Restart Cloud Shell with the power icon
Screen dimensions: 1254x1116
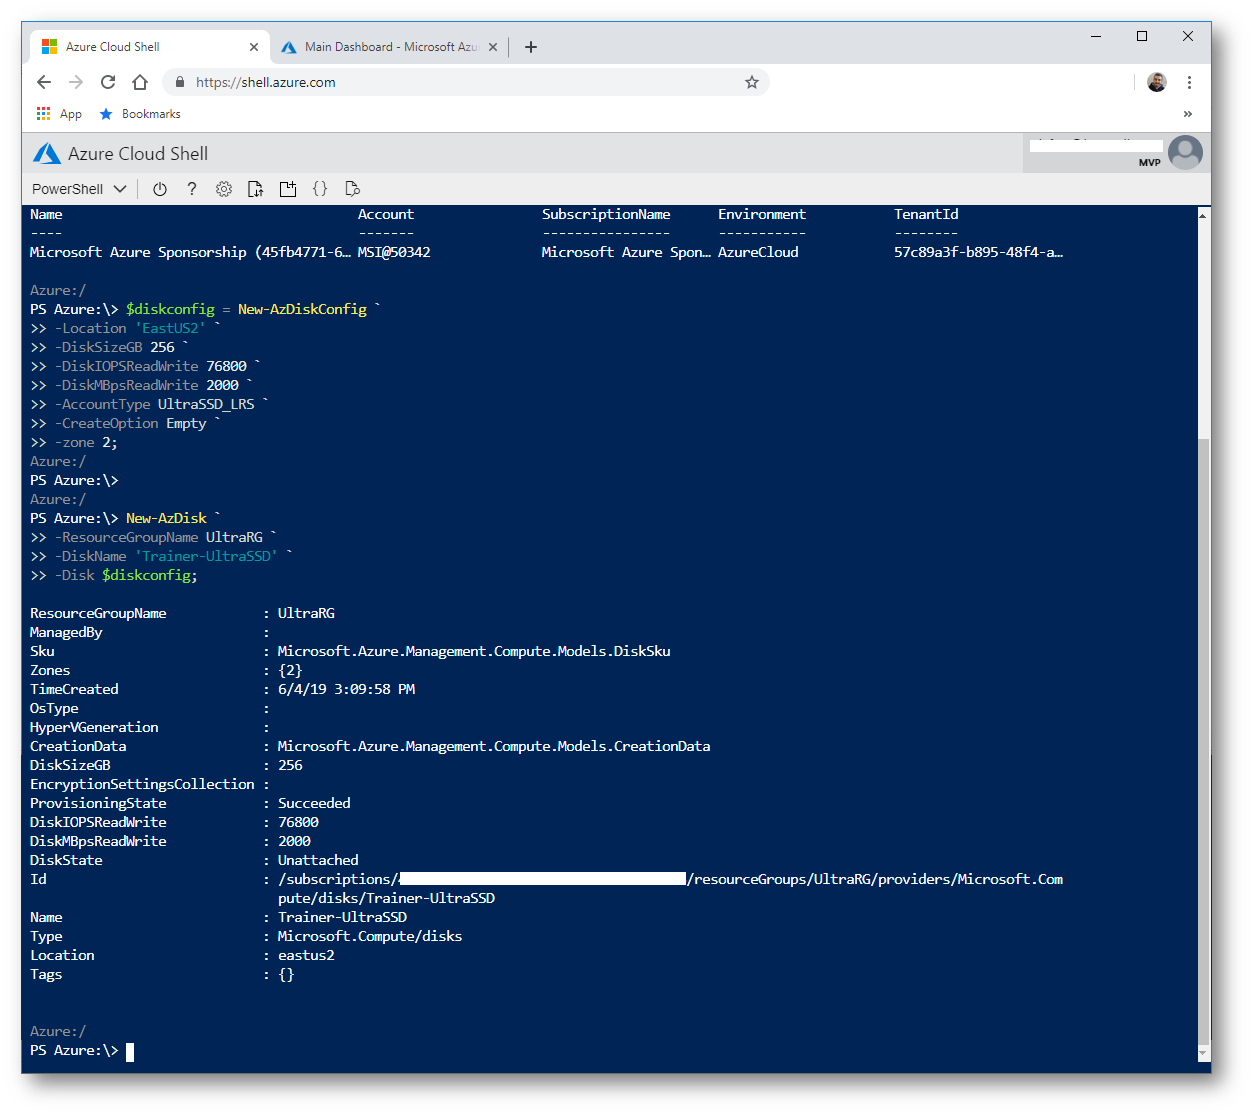pyautogui.click(x=160, y=189)
